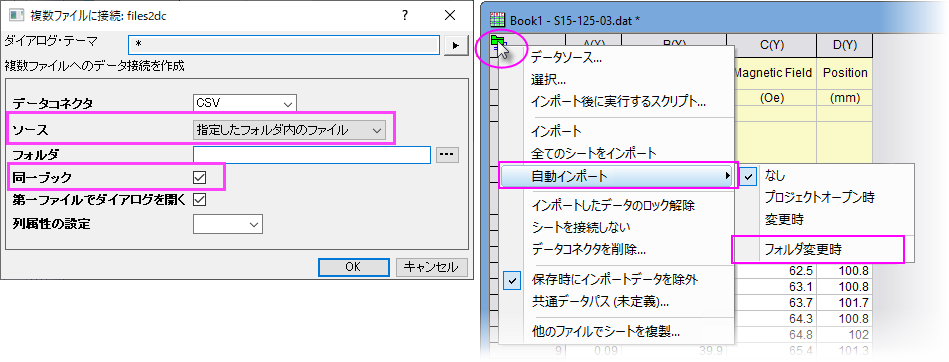This screenshot has width=949, height=362.
Task: Toggle the 同一ブック checkbox
Action: click(199, 177)
